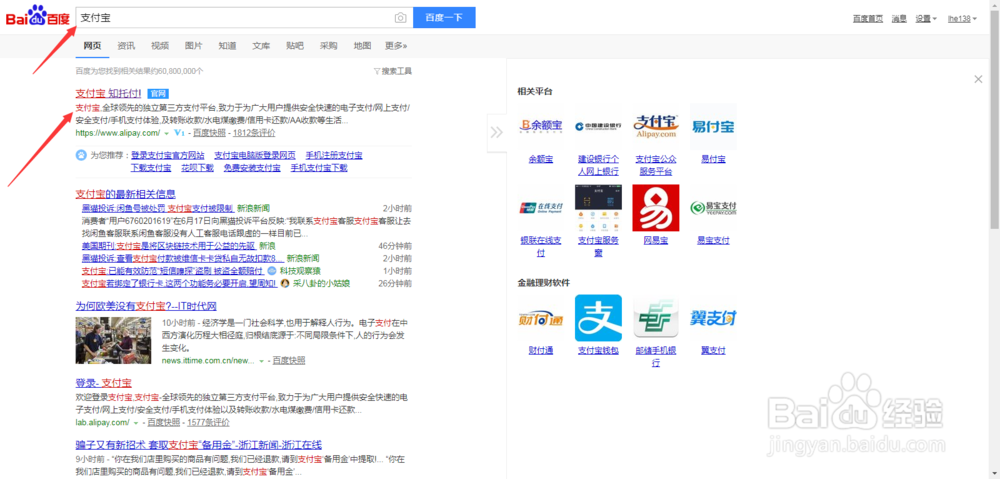Open 美国期刊 支付宝 blockchain news link
The image size is (1000, 479).
169,246
